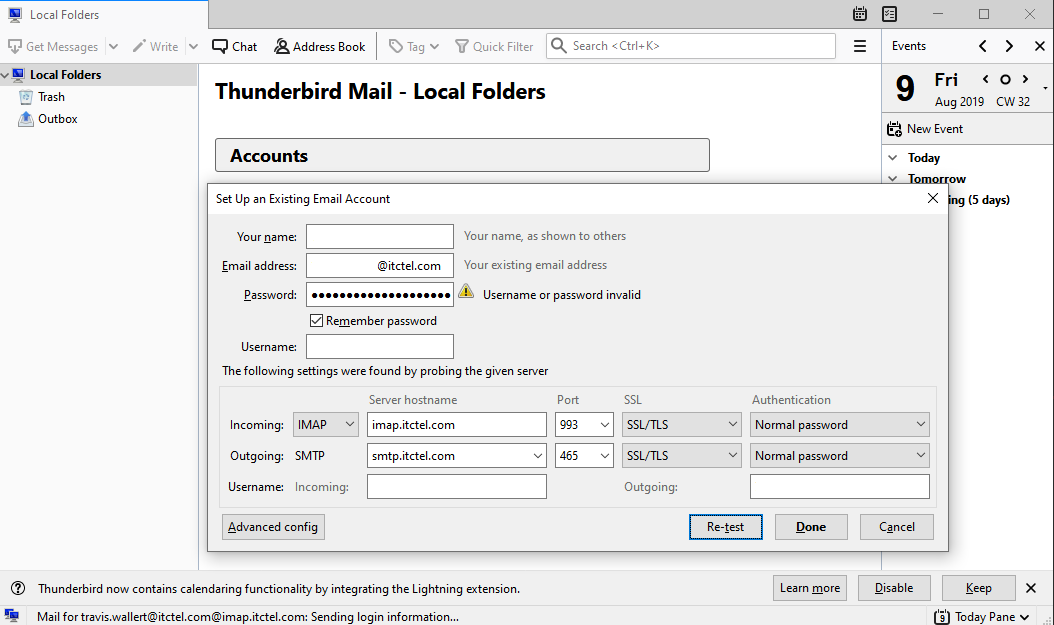Click the tasks tab icon in title bar
This screenshot has width=1054, height=625.
(890, 14)
